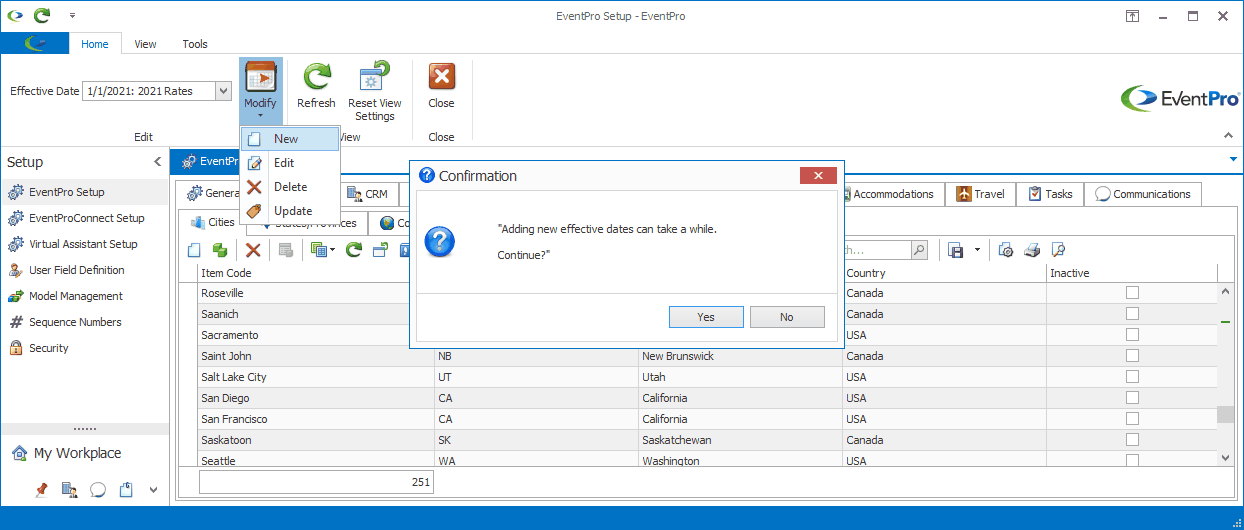Click the print preview magnifier icon
Screen dimensions: 1244x530
1058,250
